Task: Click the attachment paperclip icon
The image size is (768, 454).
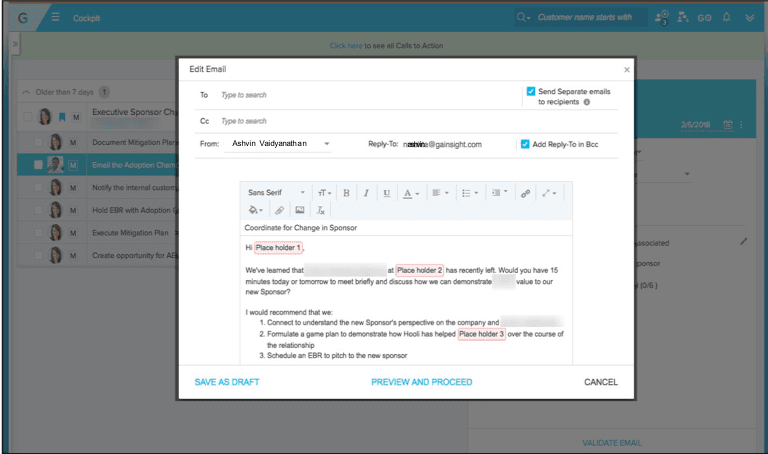Action: pos(279,211)
